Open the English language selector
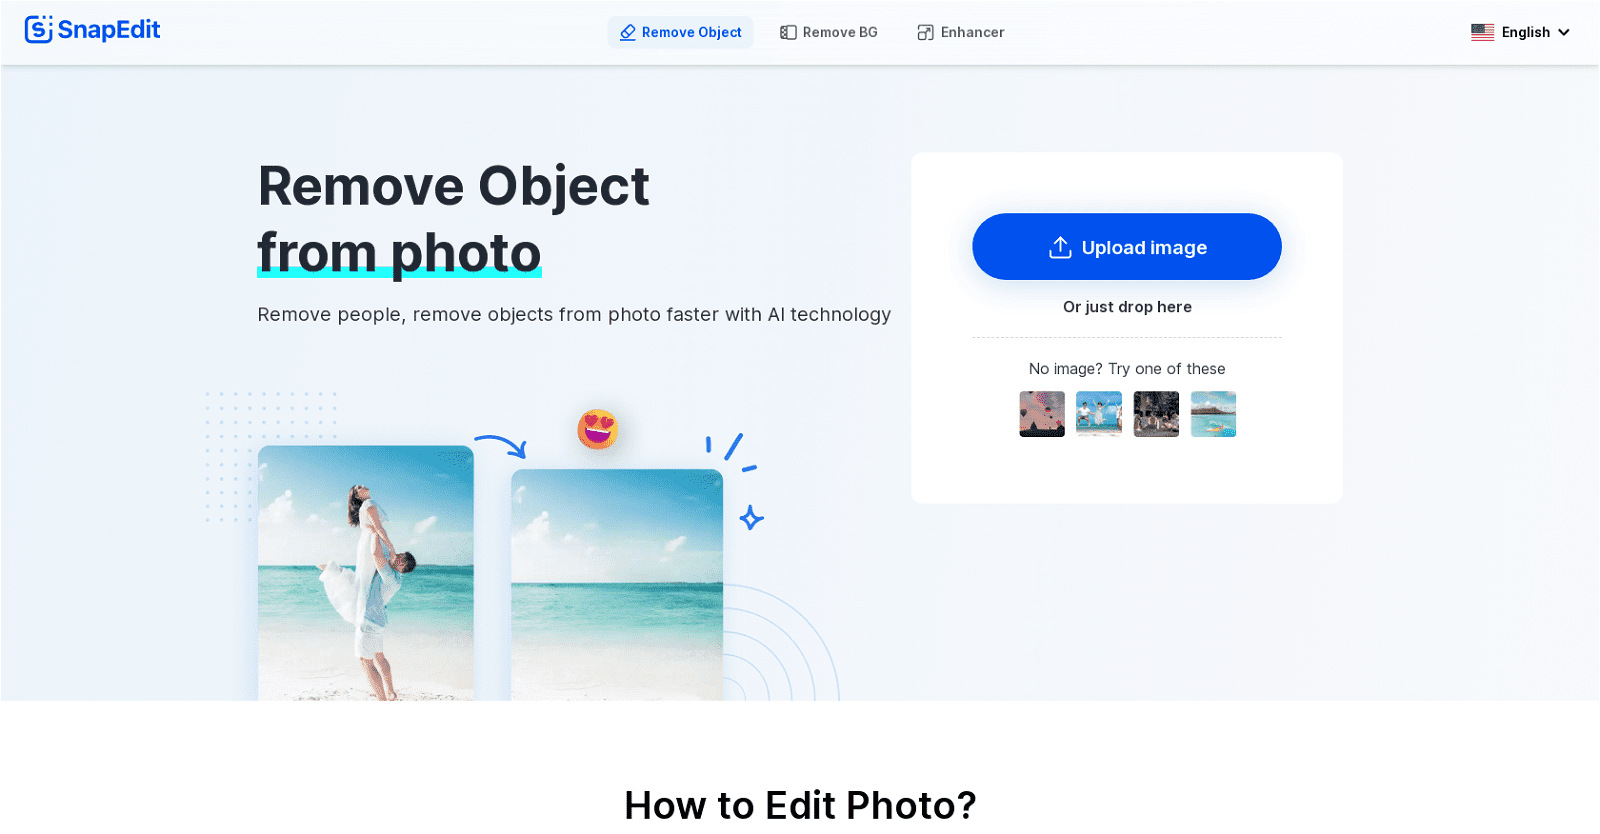 tap(1525, 33)
